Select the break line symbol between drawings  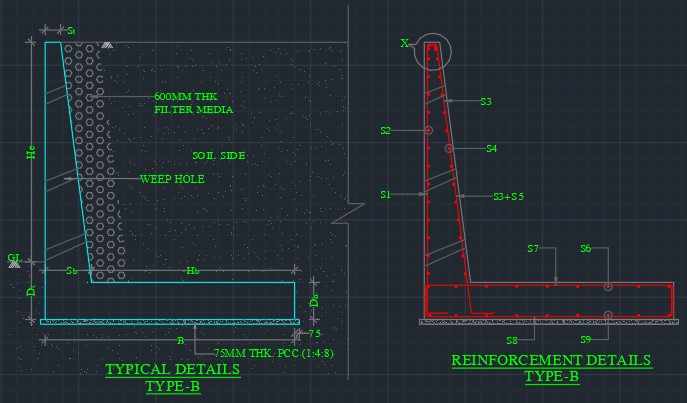(349, 211)
